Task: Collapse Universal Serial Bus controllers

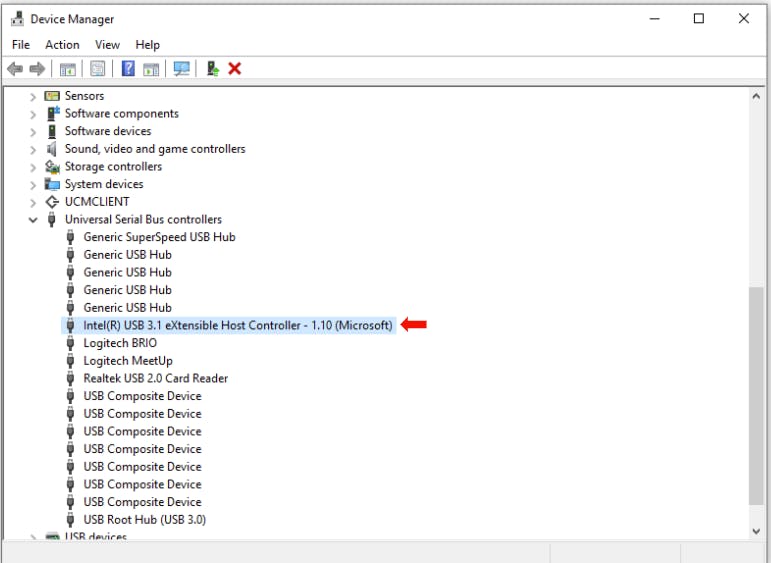Action: tap(33, 220)
